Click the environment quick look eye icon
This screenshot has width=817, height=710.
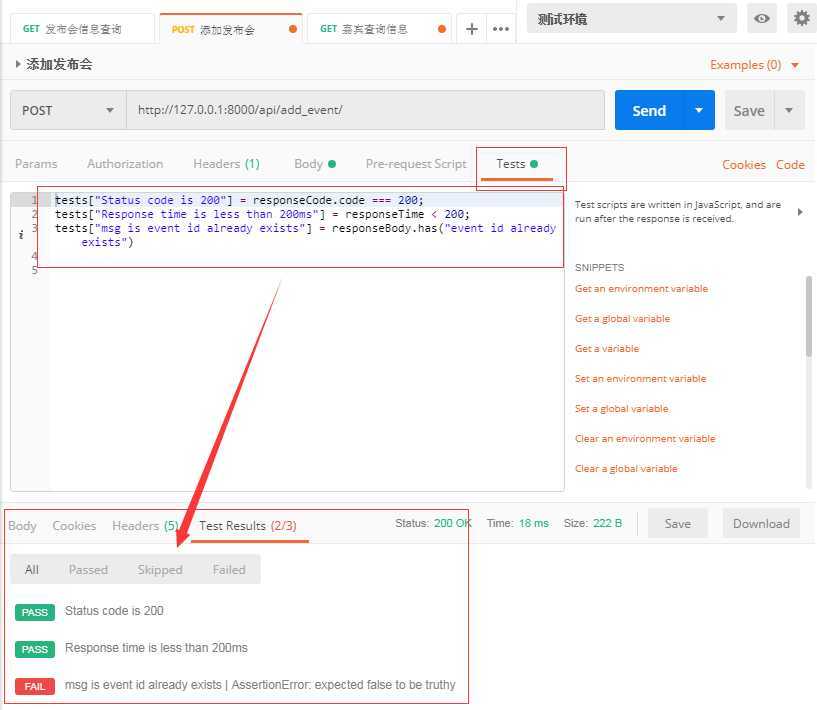point(762,18)
